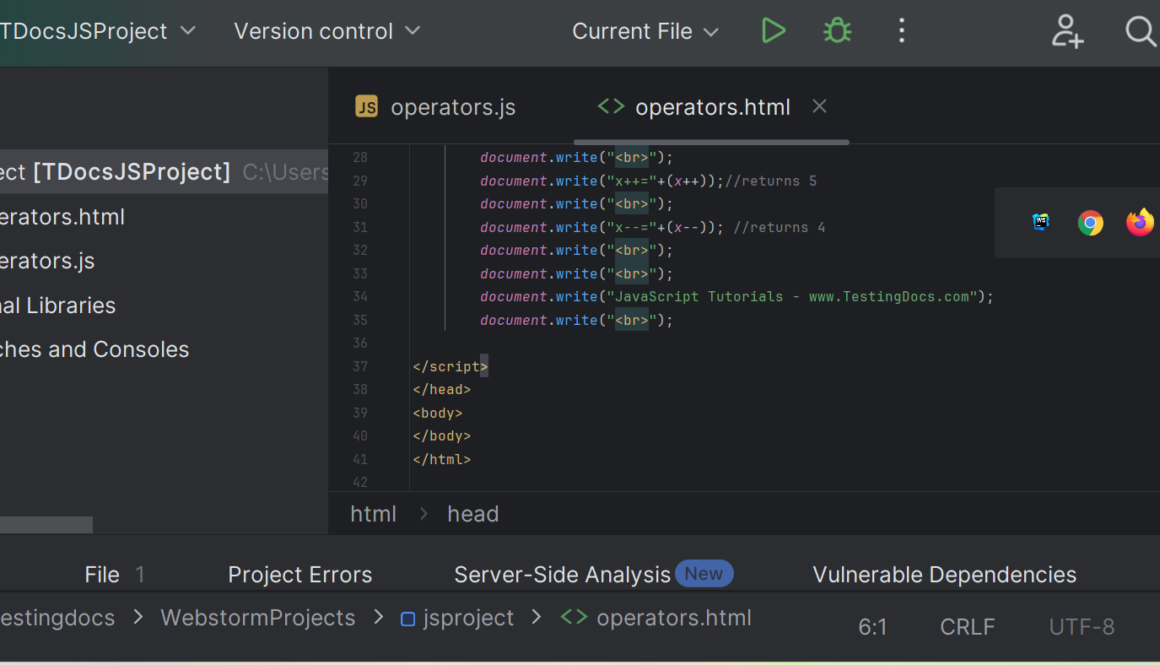Open built-in WebStorm preview icon
Image resolution: width=1160 pixels, height=665 pixels.
1041,222
